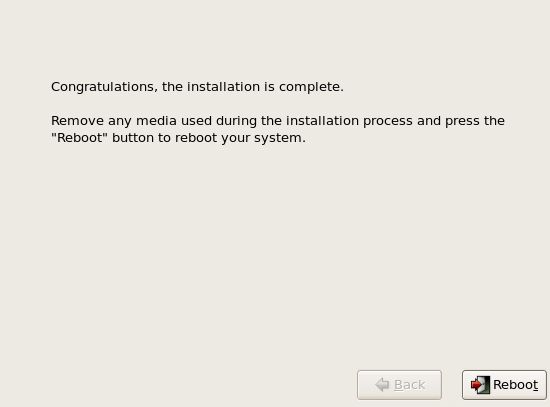Click the quoted "Reboot" word in the instructions
This screenshot has width=550, height=407.
click(79, 138)
